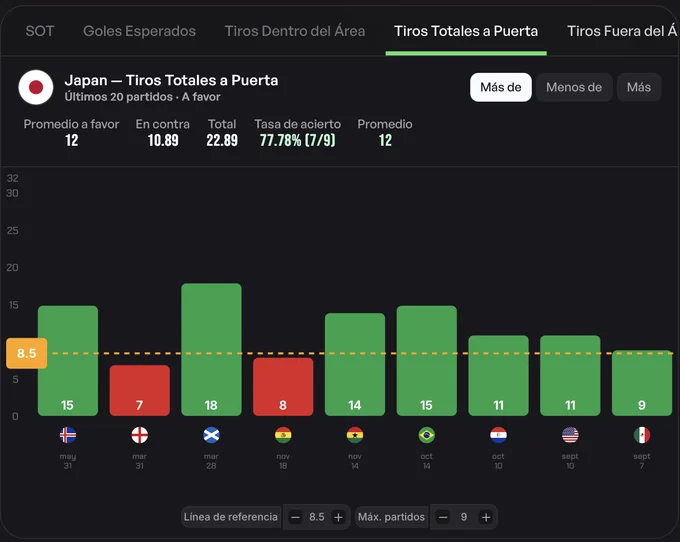This screenshot has width=680, height=542.
Task: Select Tiros Totales a Puerta tab
Action: click(466, 31)
